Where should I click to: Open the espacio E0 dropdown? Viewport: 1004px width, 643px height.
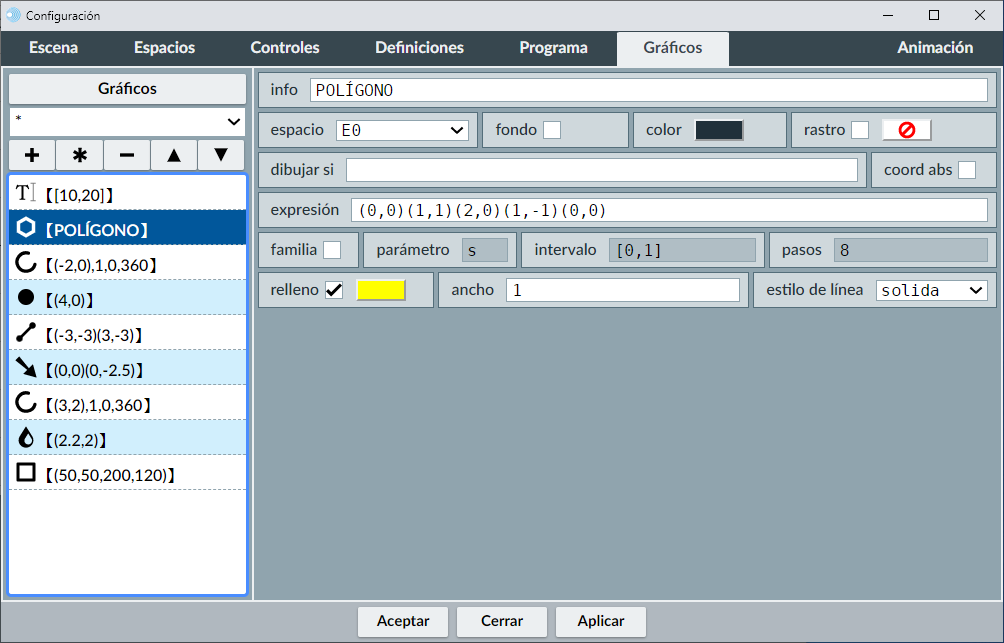[x=402, y=130]
